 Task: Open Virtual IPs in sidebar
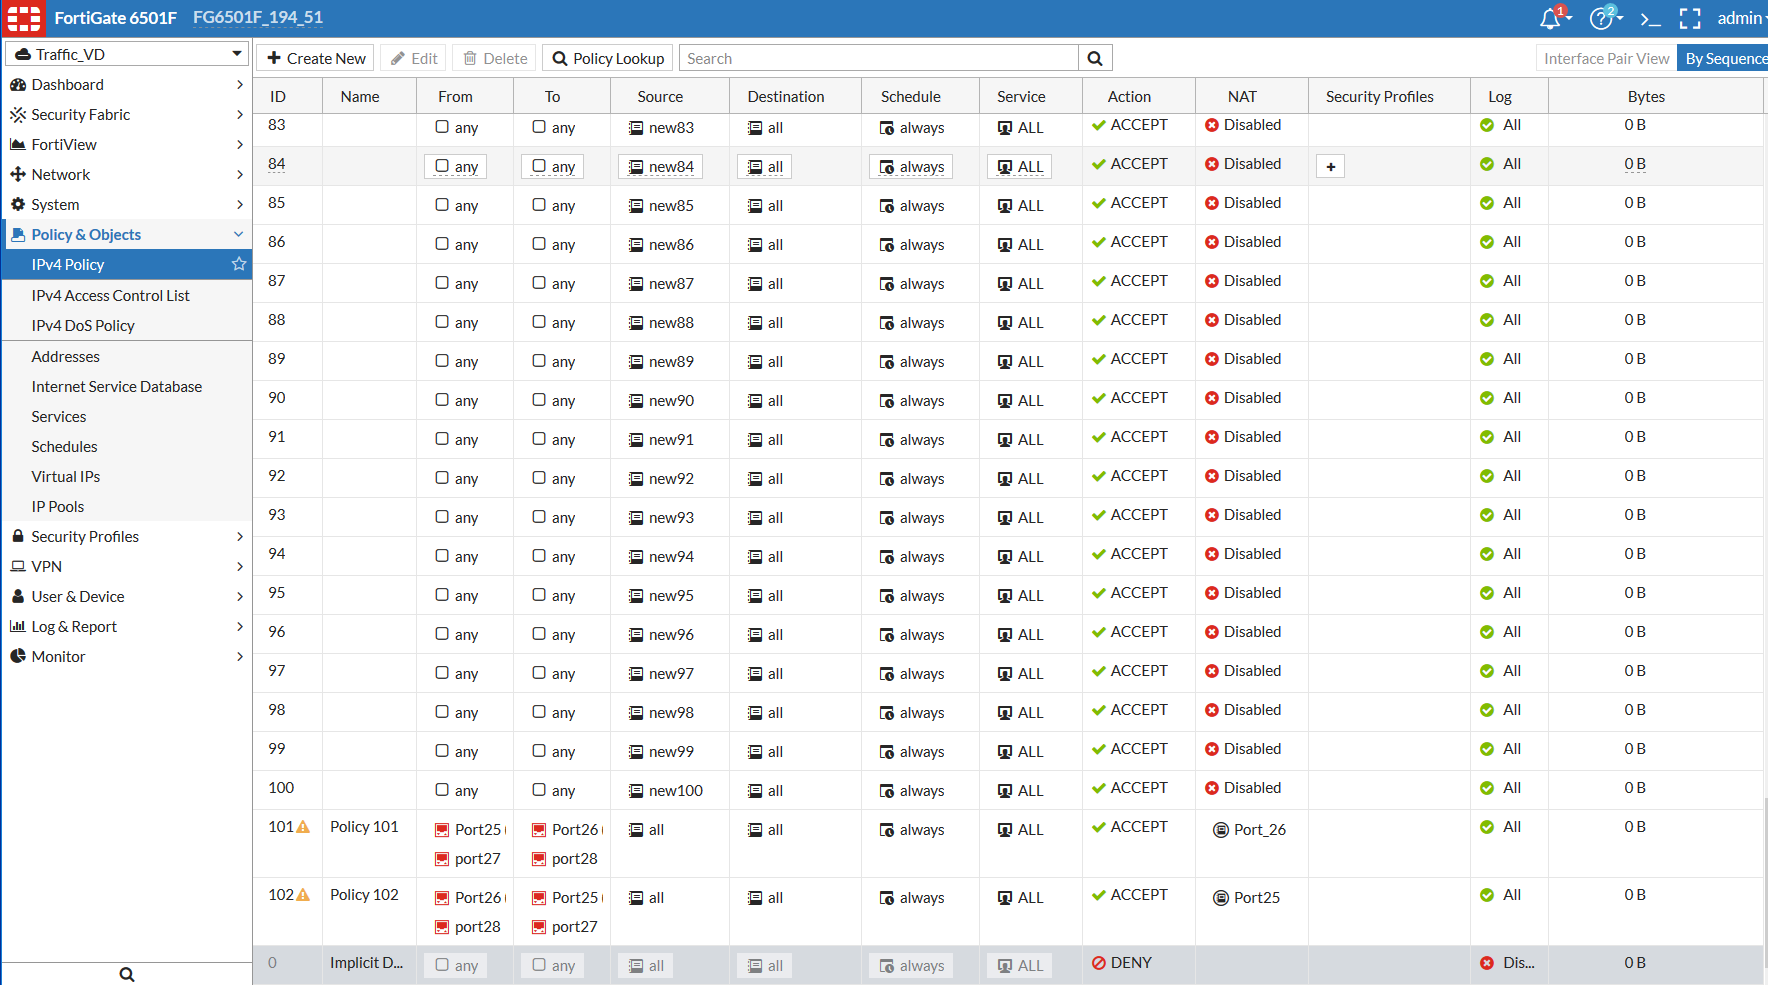[65, 477]
